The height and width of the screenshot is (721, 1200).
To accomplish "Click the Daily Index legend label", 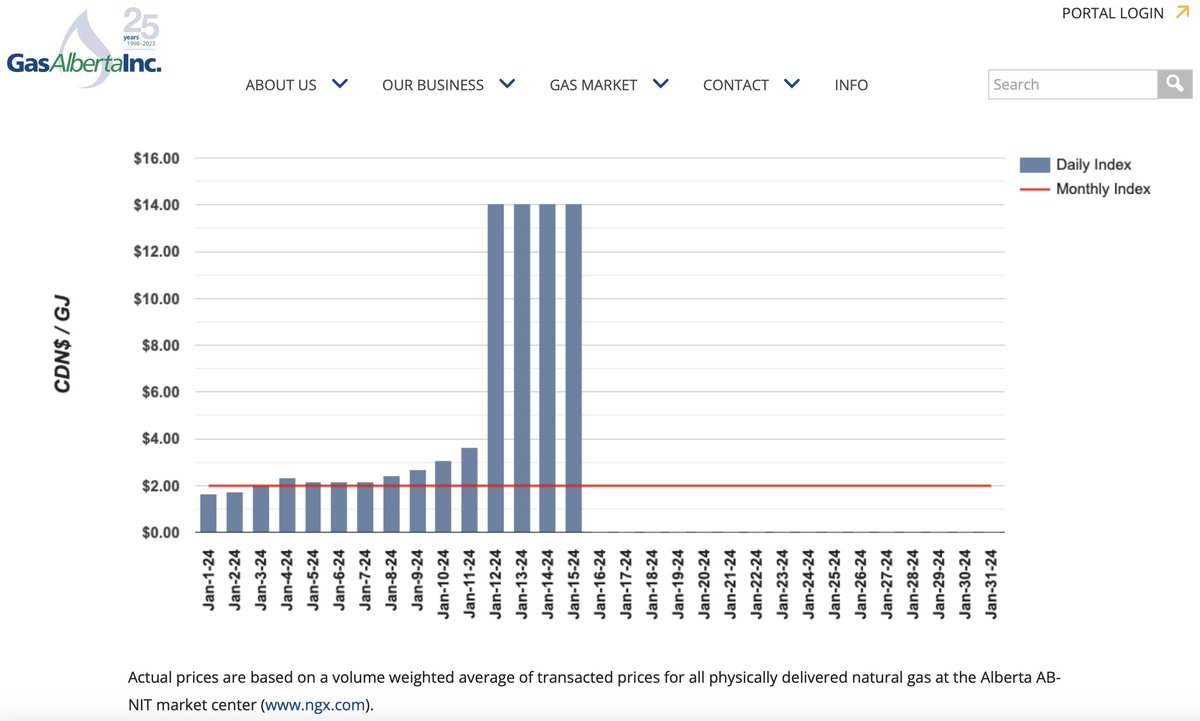I will click(1094, 165).
